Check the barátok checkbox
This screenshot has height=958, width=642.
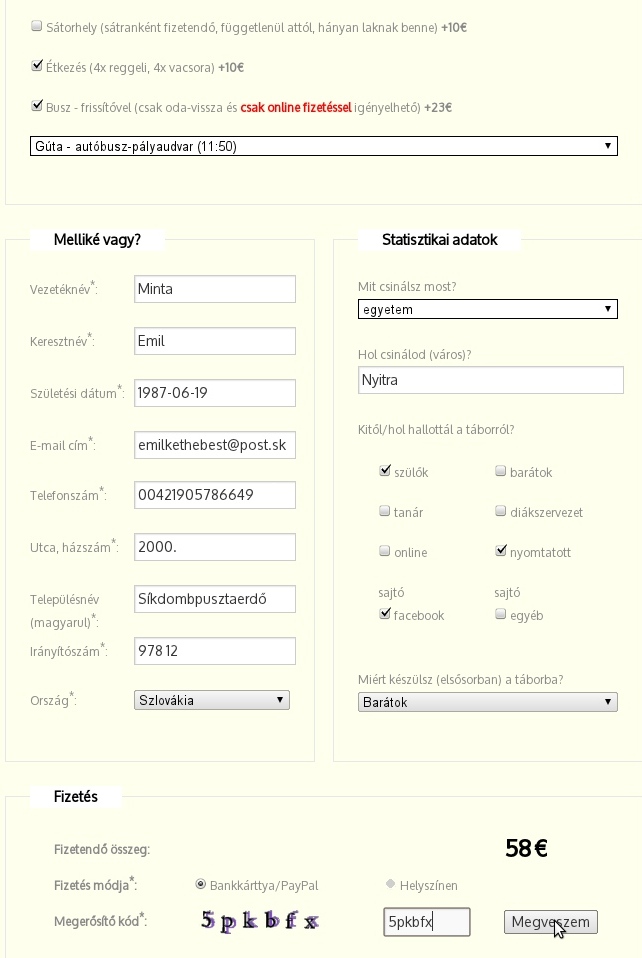pos(501,471)
